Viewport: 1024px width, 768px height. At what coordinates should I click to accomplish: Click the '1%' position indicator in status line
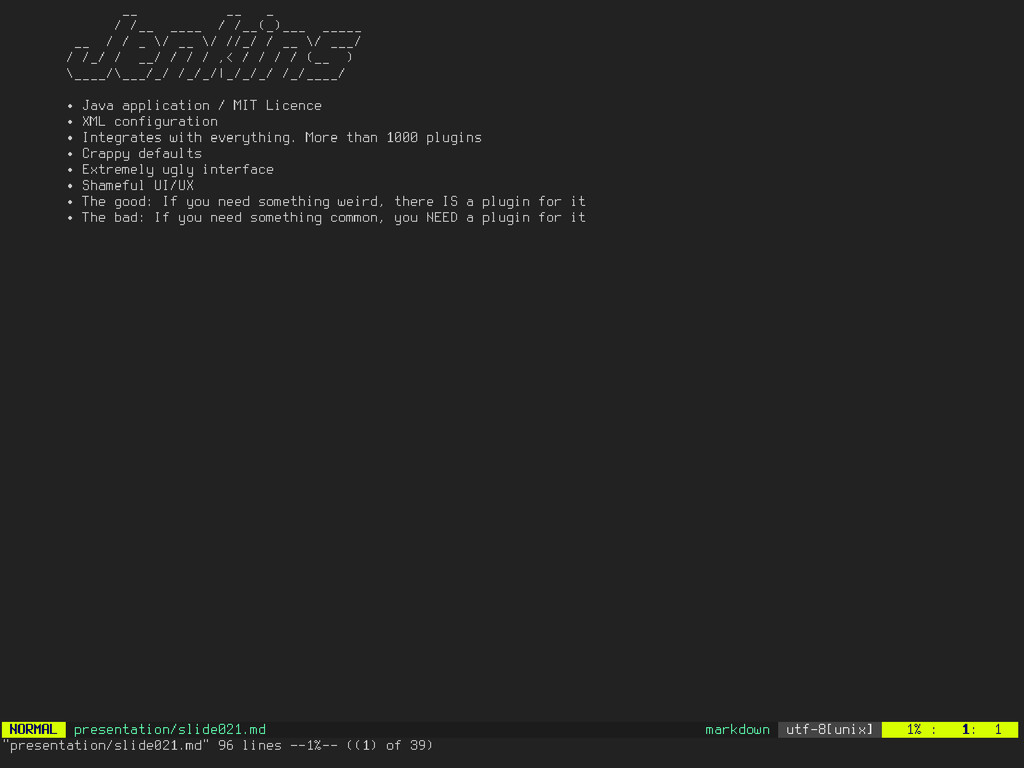click(x=914, y=729)
